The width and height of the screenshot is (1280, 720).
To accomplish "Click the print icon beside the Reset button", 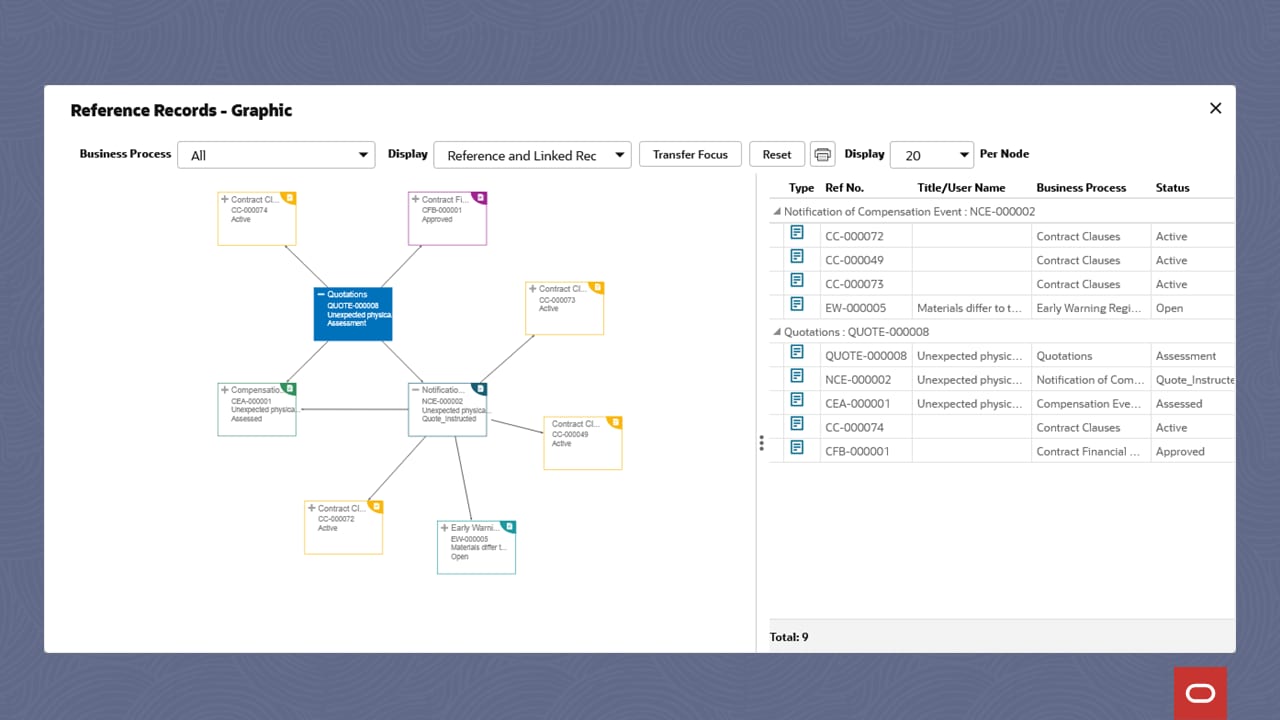I will (x=821, y=154).
